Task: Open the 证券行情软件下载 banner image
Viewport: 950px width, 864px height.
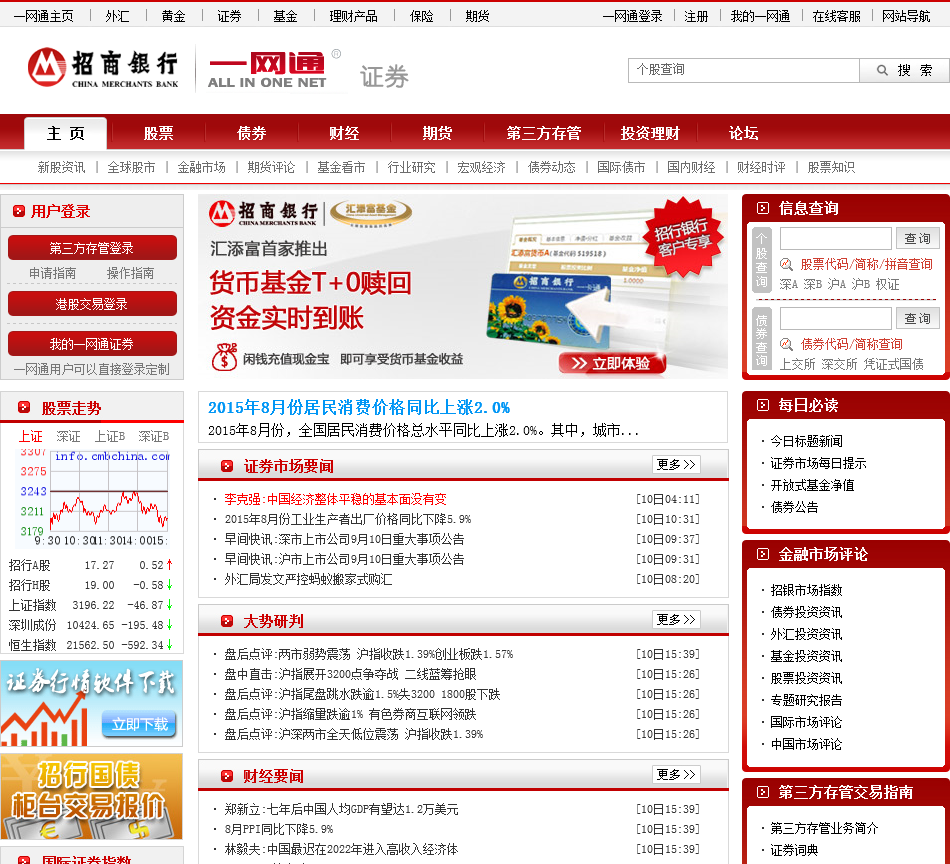Action: [x=91, y=703]
